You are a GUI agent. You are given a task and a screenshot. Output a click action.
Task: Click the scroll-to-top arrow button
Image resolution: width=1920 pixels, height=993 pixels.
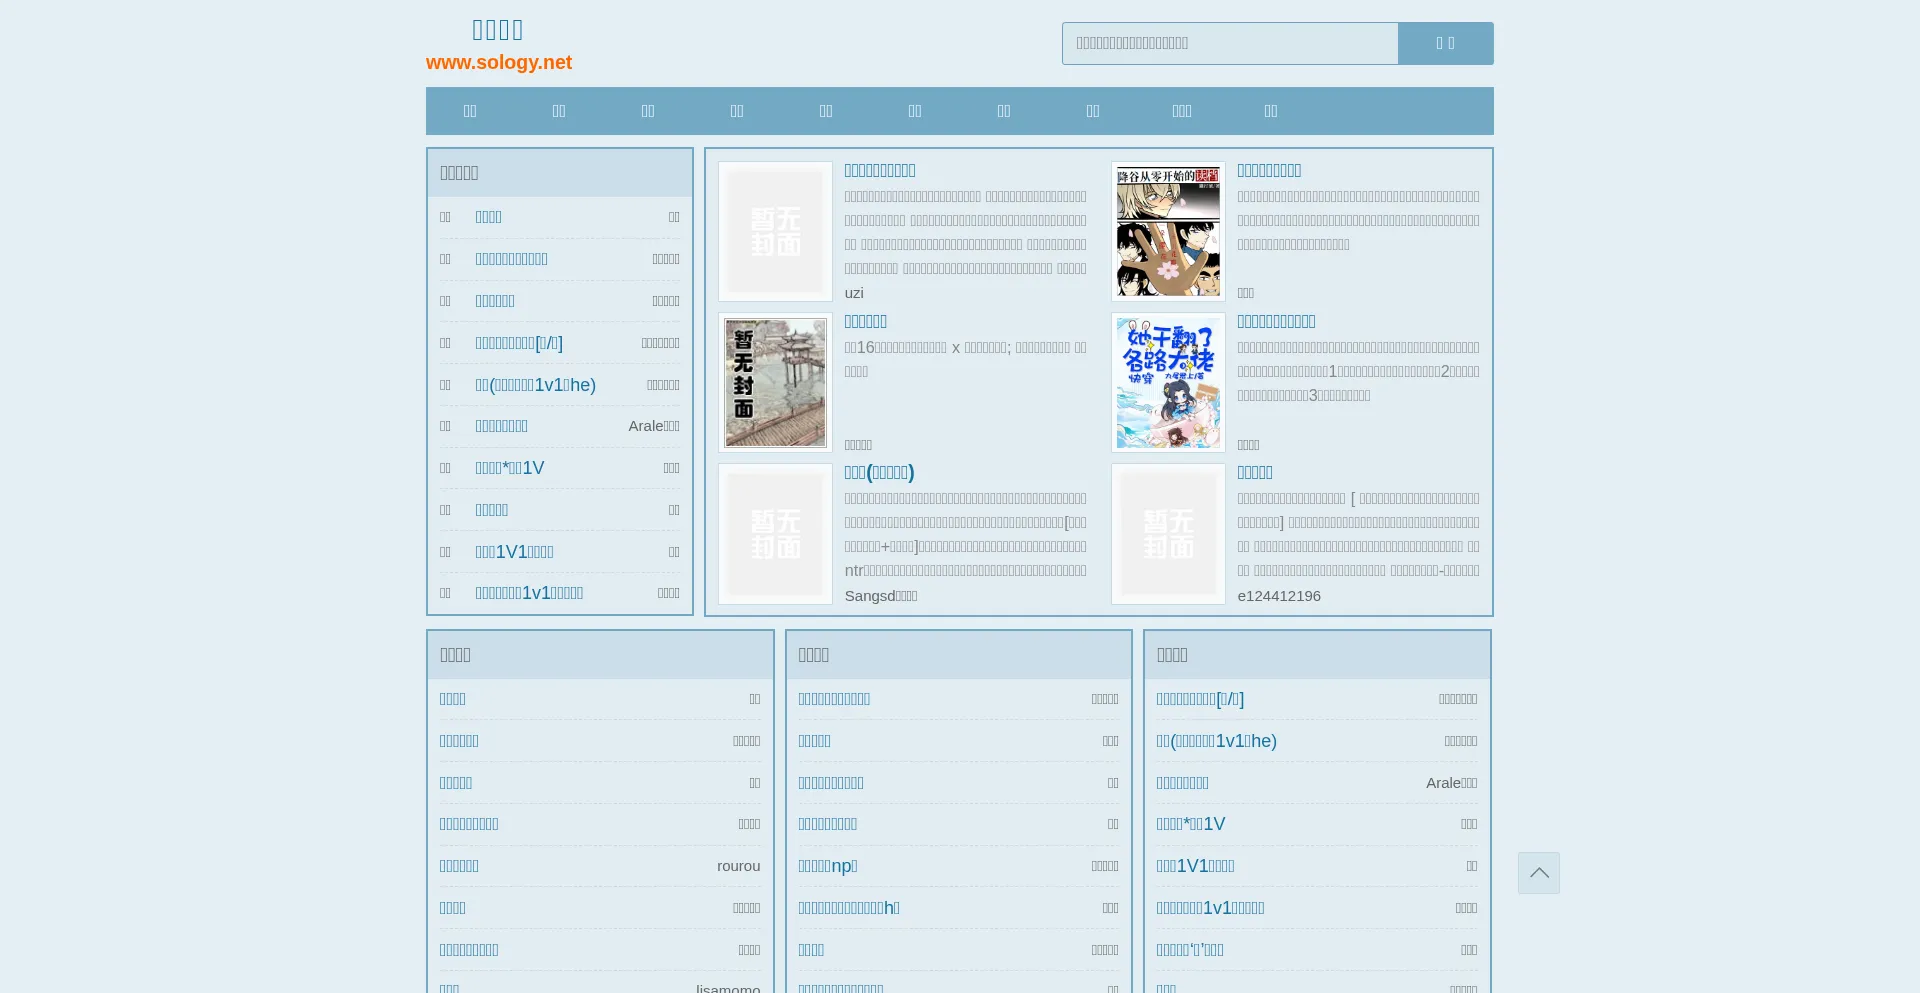(1538, 873)
